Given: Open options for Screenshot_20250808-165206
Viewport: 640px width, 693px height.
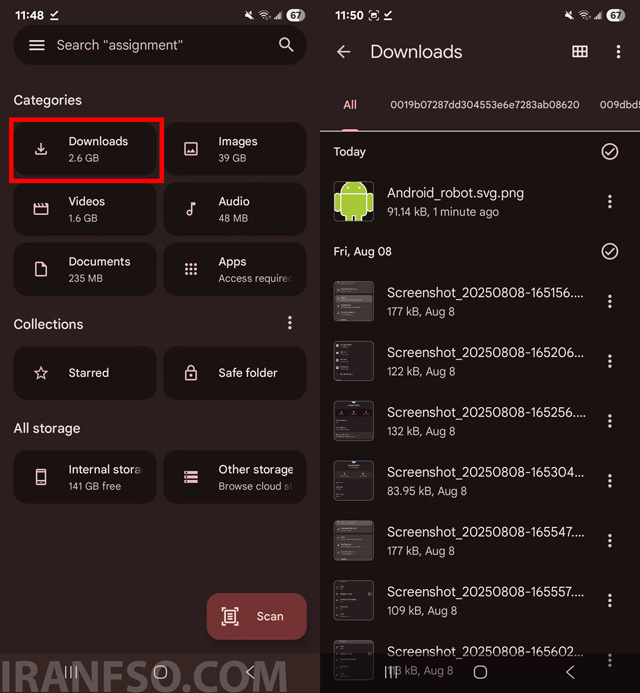Looking at the screenshot, I should [610, 361].
